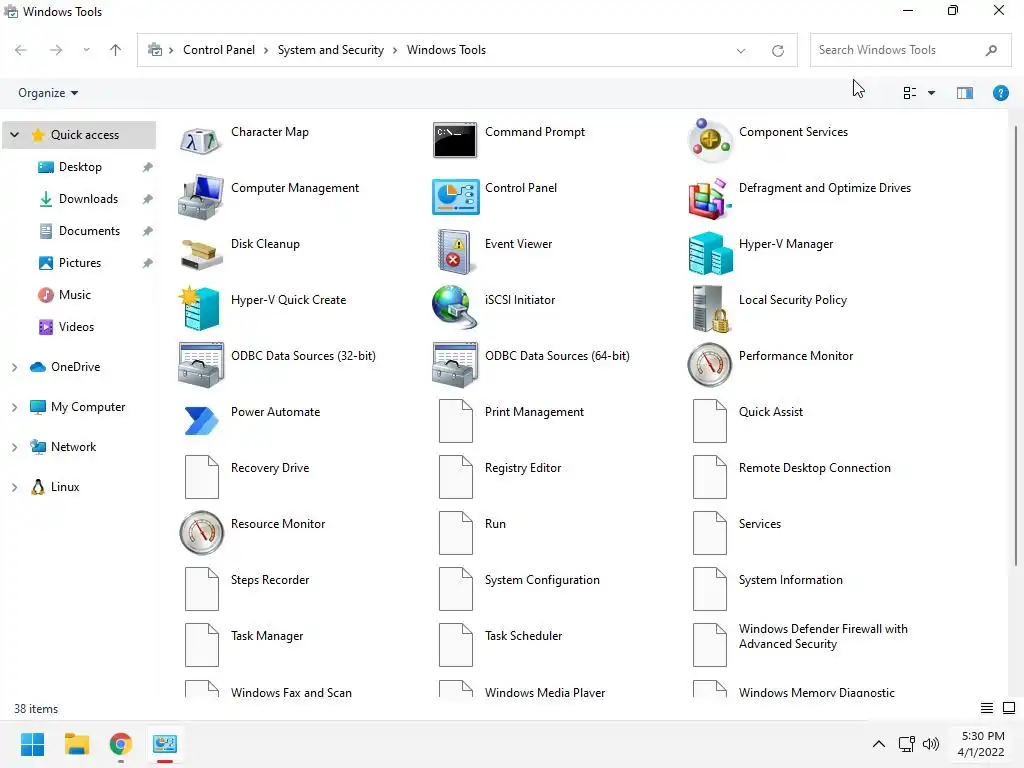The height and width of the screenshot is (768, 1024).
Task: Select Recovery Drive label
Action: point(270,468)
